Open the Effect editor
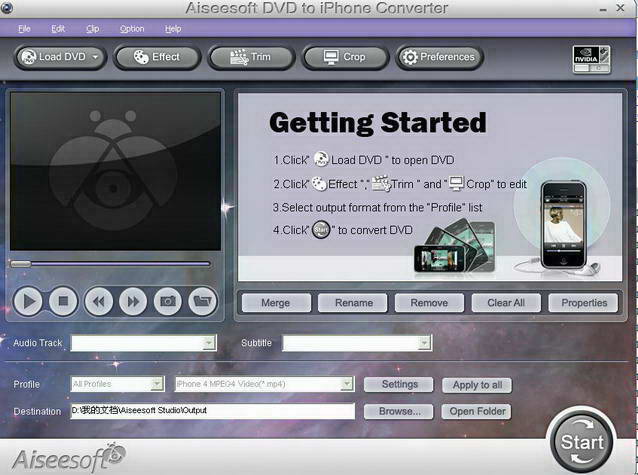This screenshot has width=638, height=475. click(x=157, y=57)
